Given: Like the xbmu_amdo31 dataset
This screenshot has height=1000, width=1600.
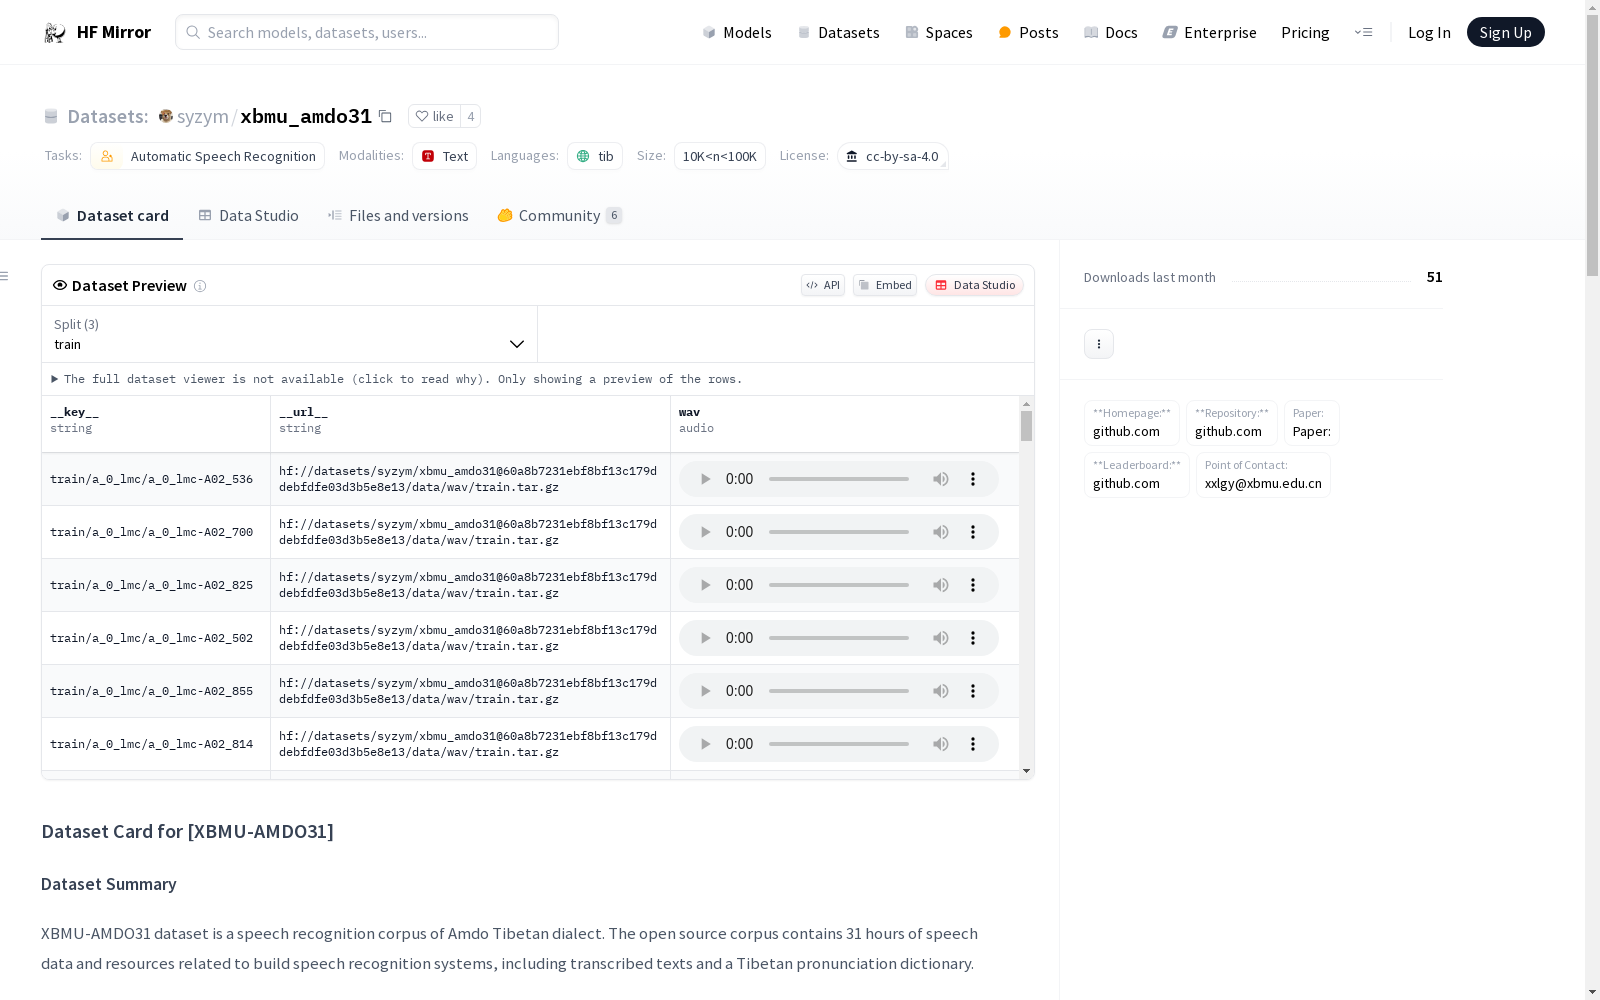Looking at the screenshot, I should click(434, 116).
